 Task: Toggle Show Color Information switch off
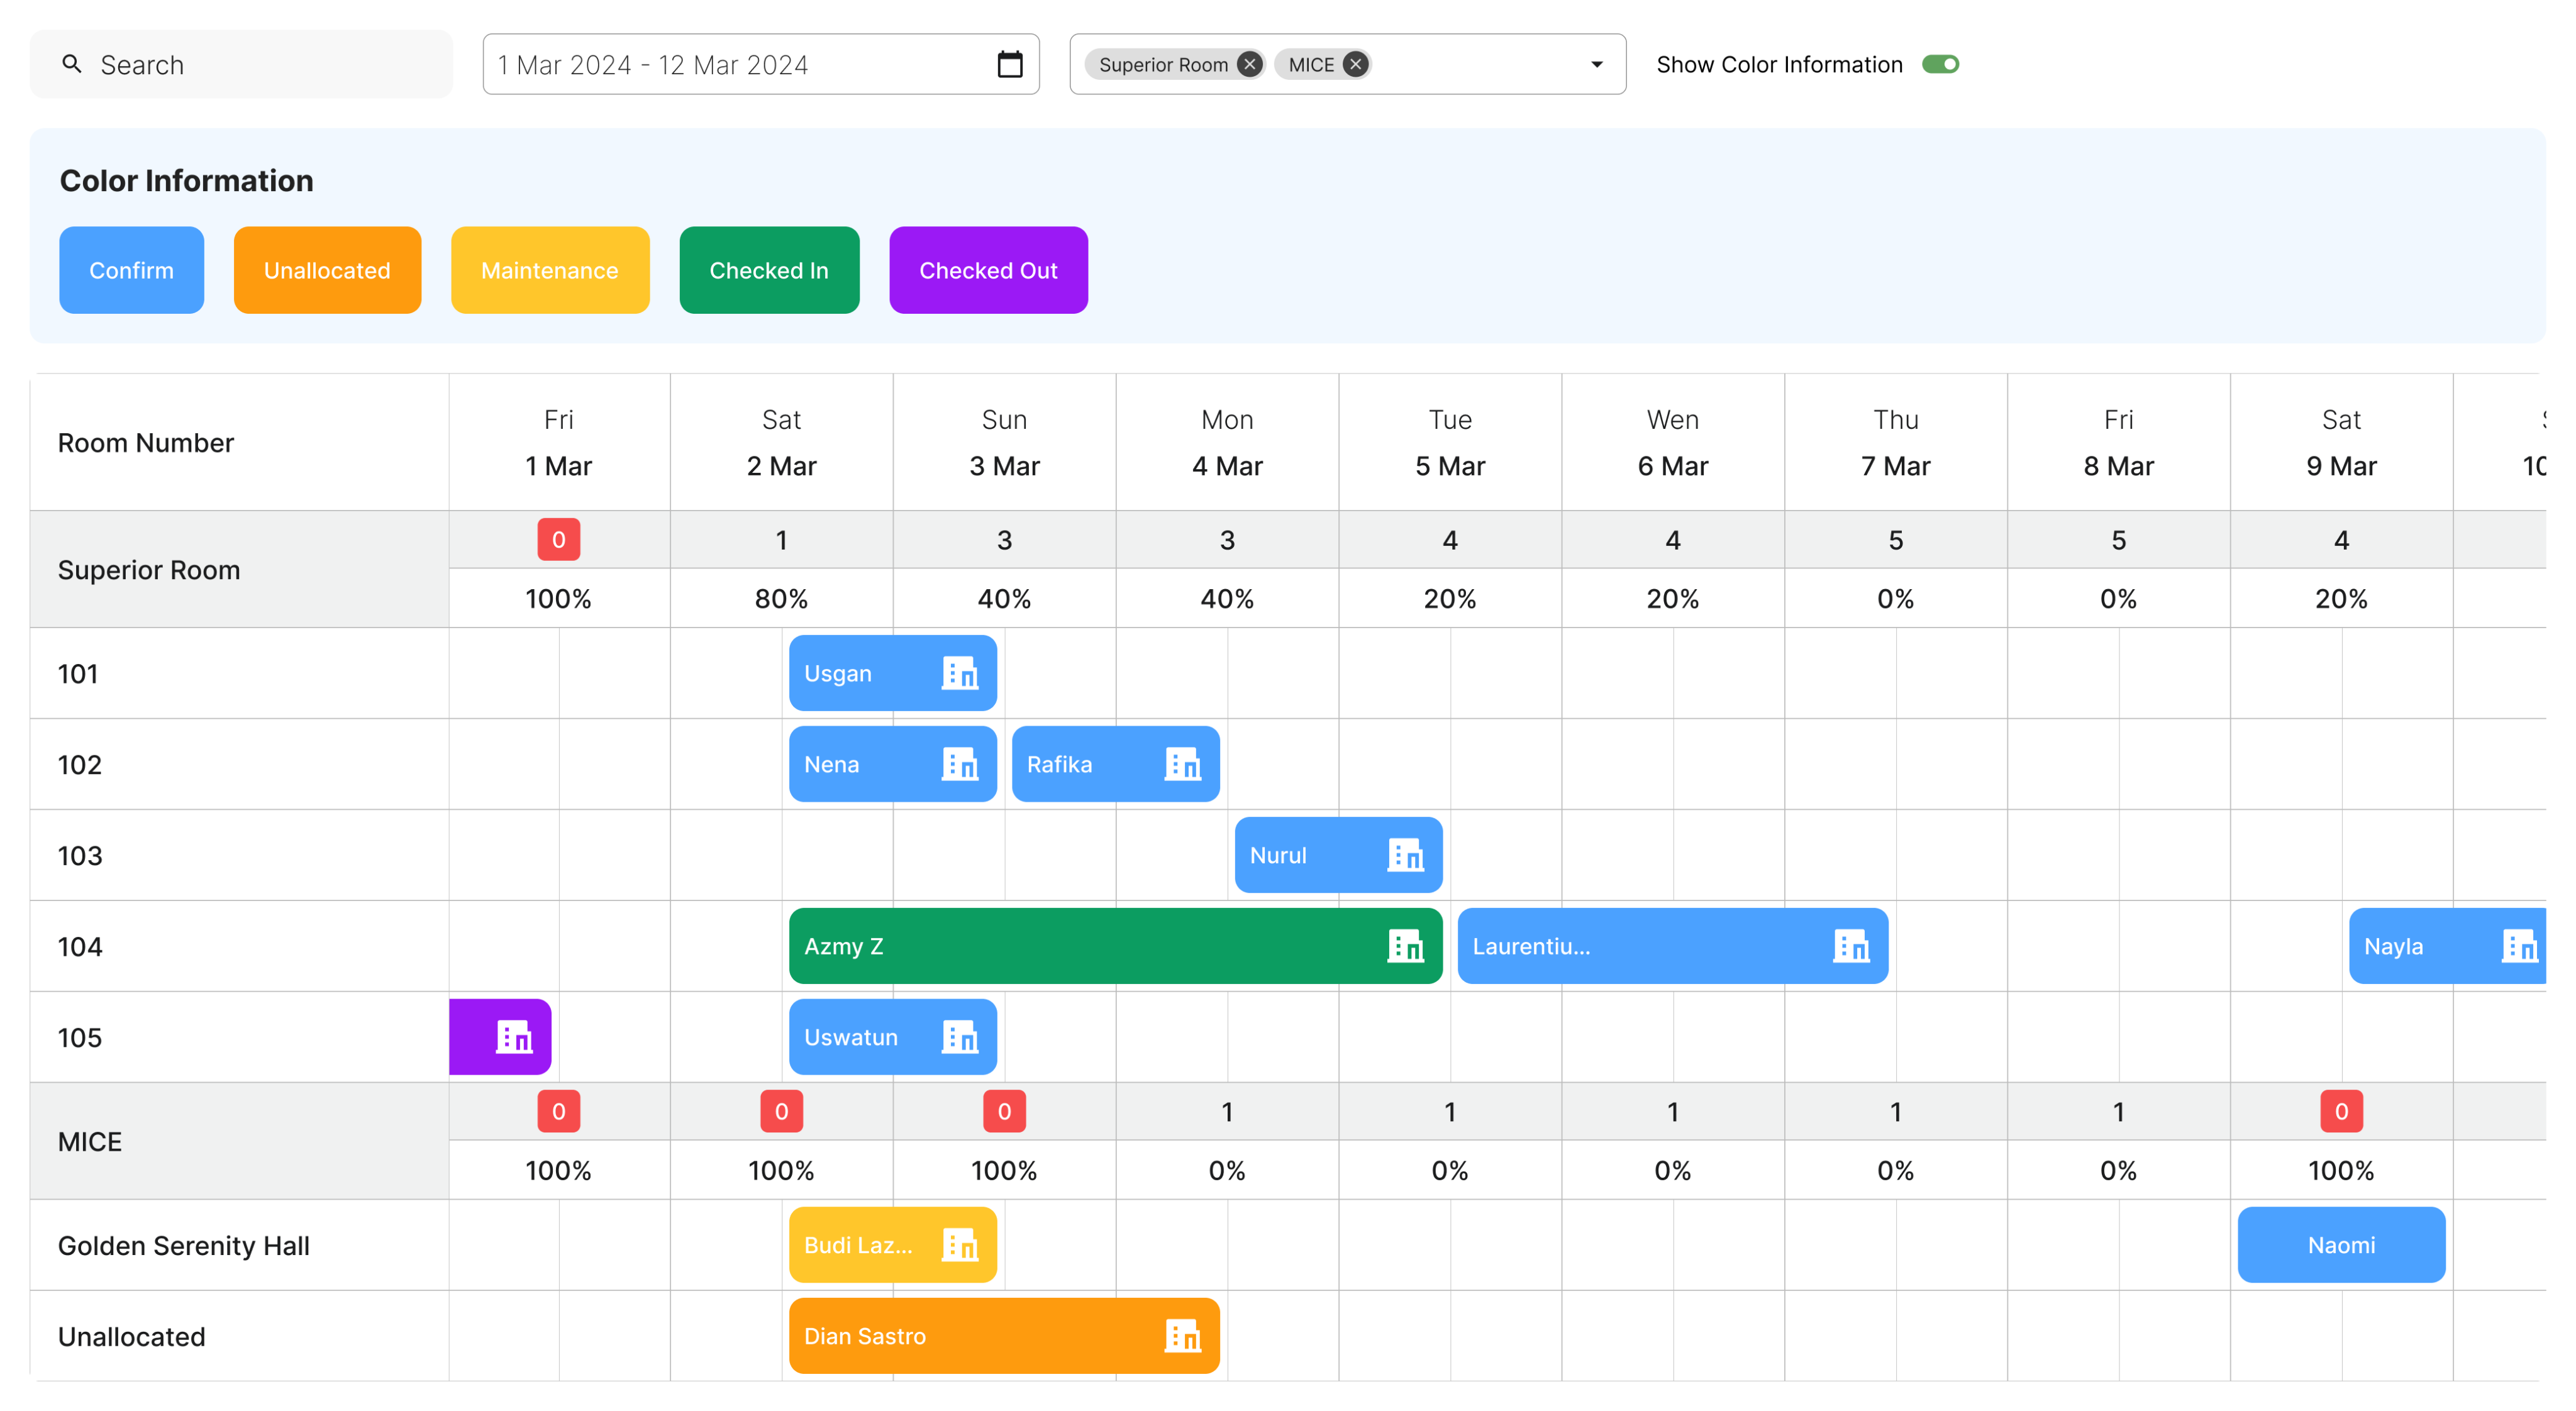coord(1940,65)
